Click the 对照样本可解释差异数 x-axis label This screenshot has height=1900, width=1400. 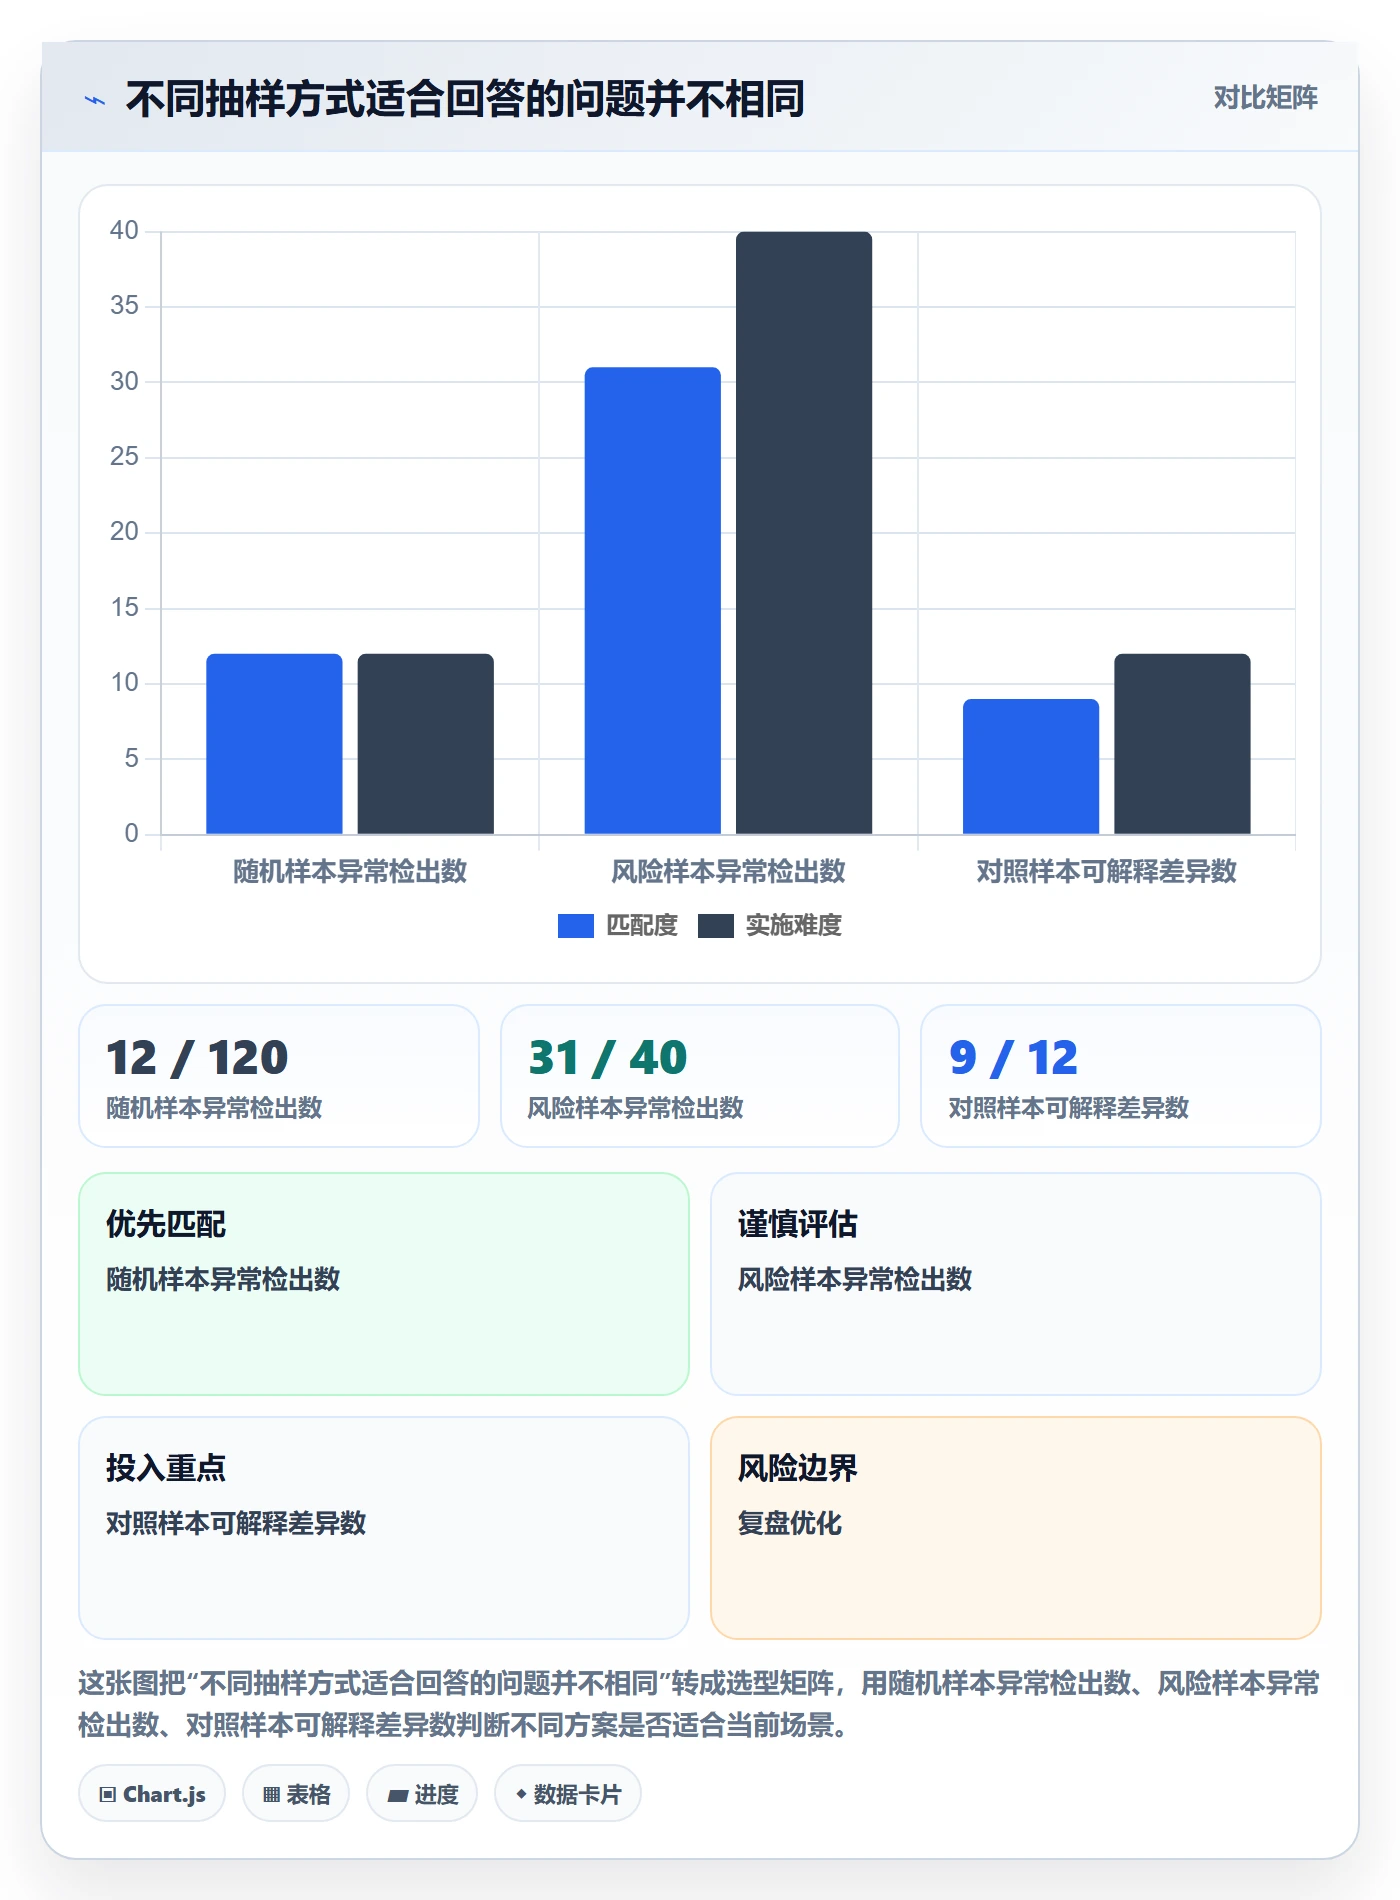coord(1107,872)
